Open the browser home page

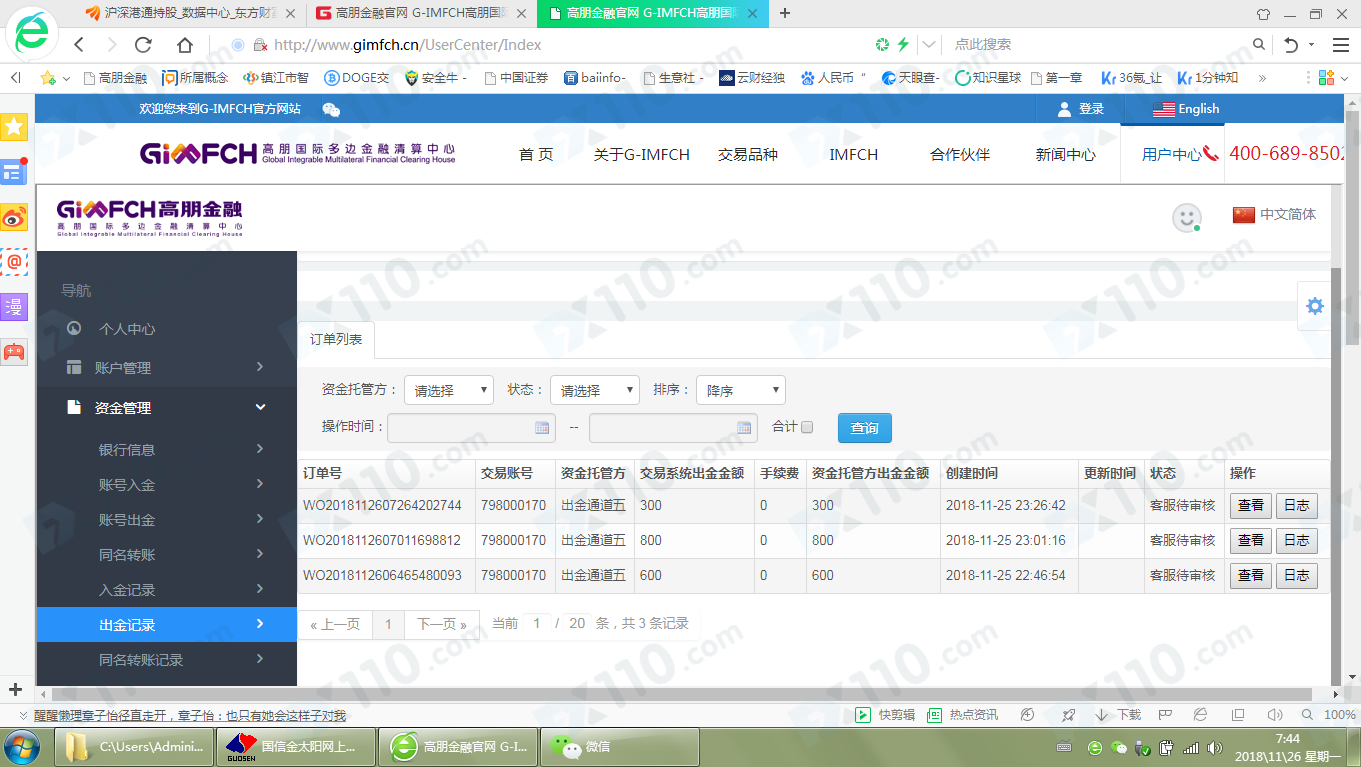pyautogui.click(x=185, y=45)
